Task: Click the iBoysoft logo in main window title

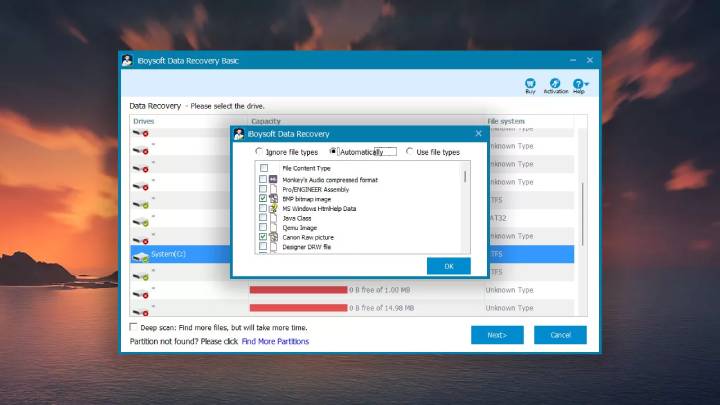Action: point(127,61)
